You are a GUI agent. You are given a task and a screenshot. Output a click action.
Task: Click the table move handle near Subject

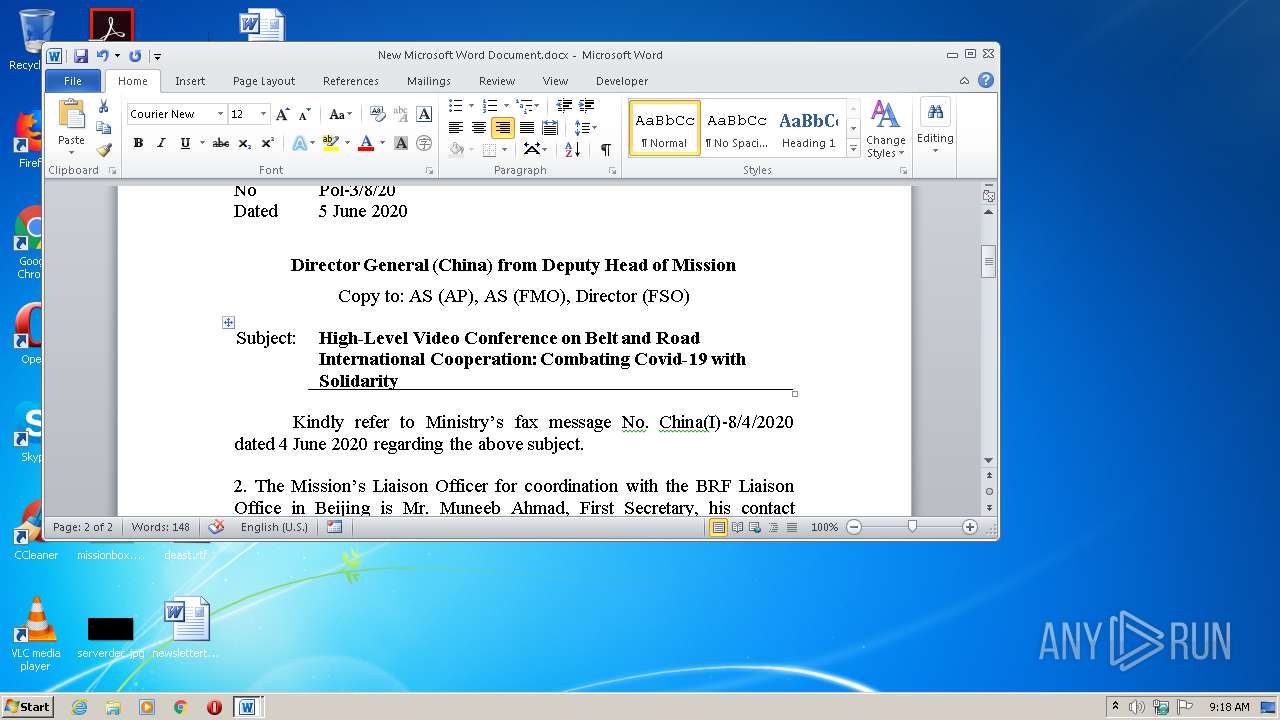[228, 322]
